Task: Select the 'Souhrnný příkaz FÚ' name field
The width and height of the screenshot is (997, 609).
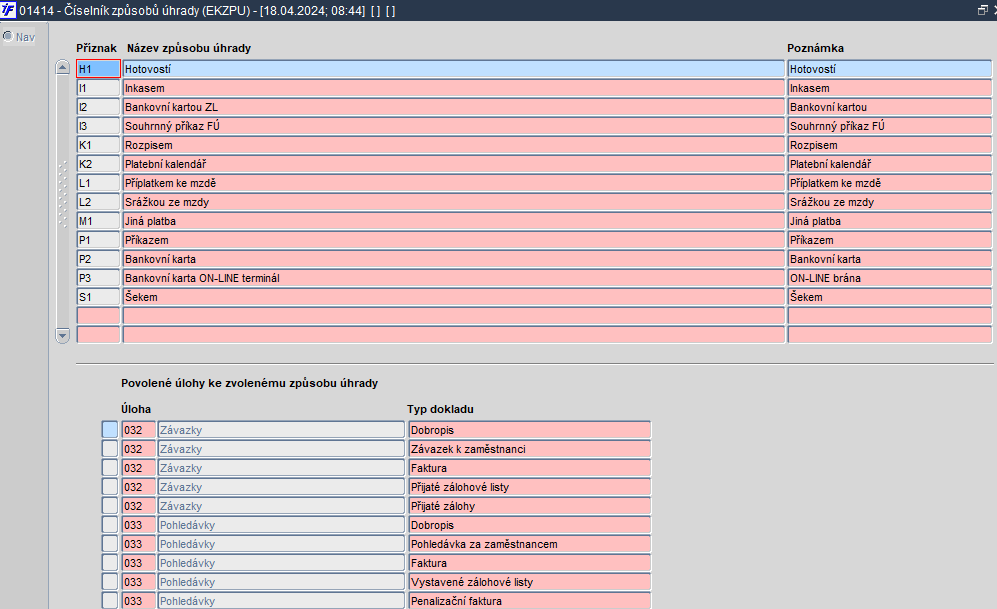Action: coord(453,126)
